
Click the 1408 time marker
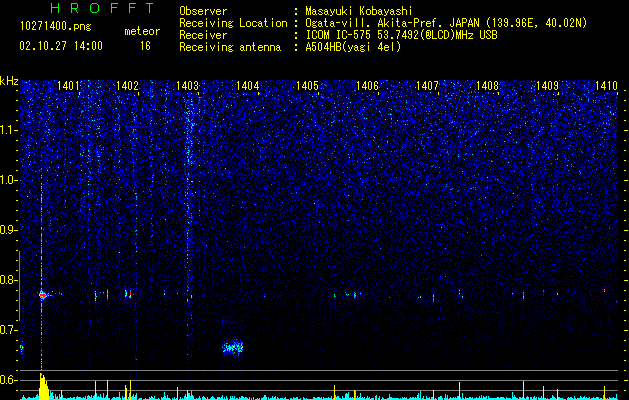coord(487,85)
